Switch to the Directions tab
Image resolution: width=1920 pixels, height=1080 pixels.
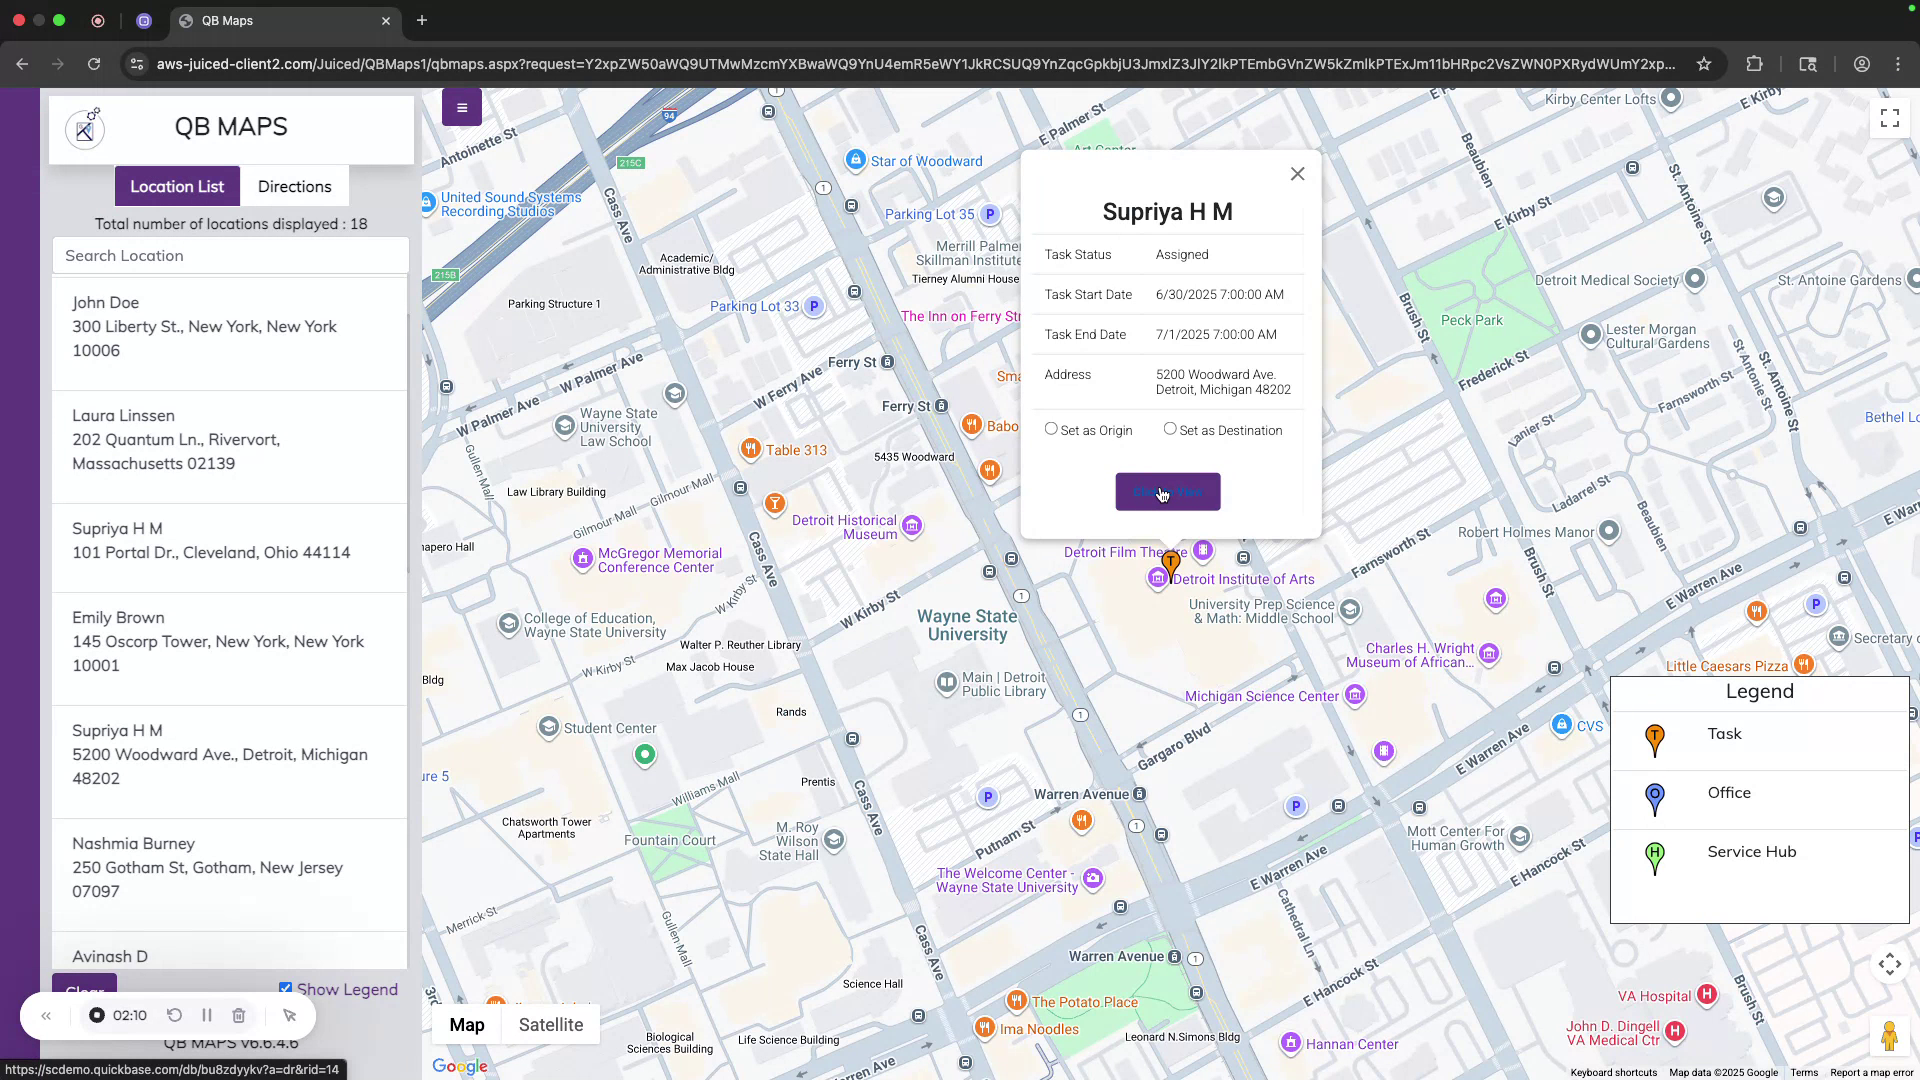click(294, 186)
